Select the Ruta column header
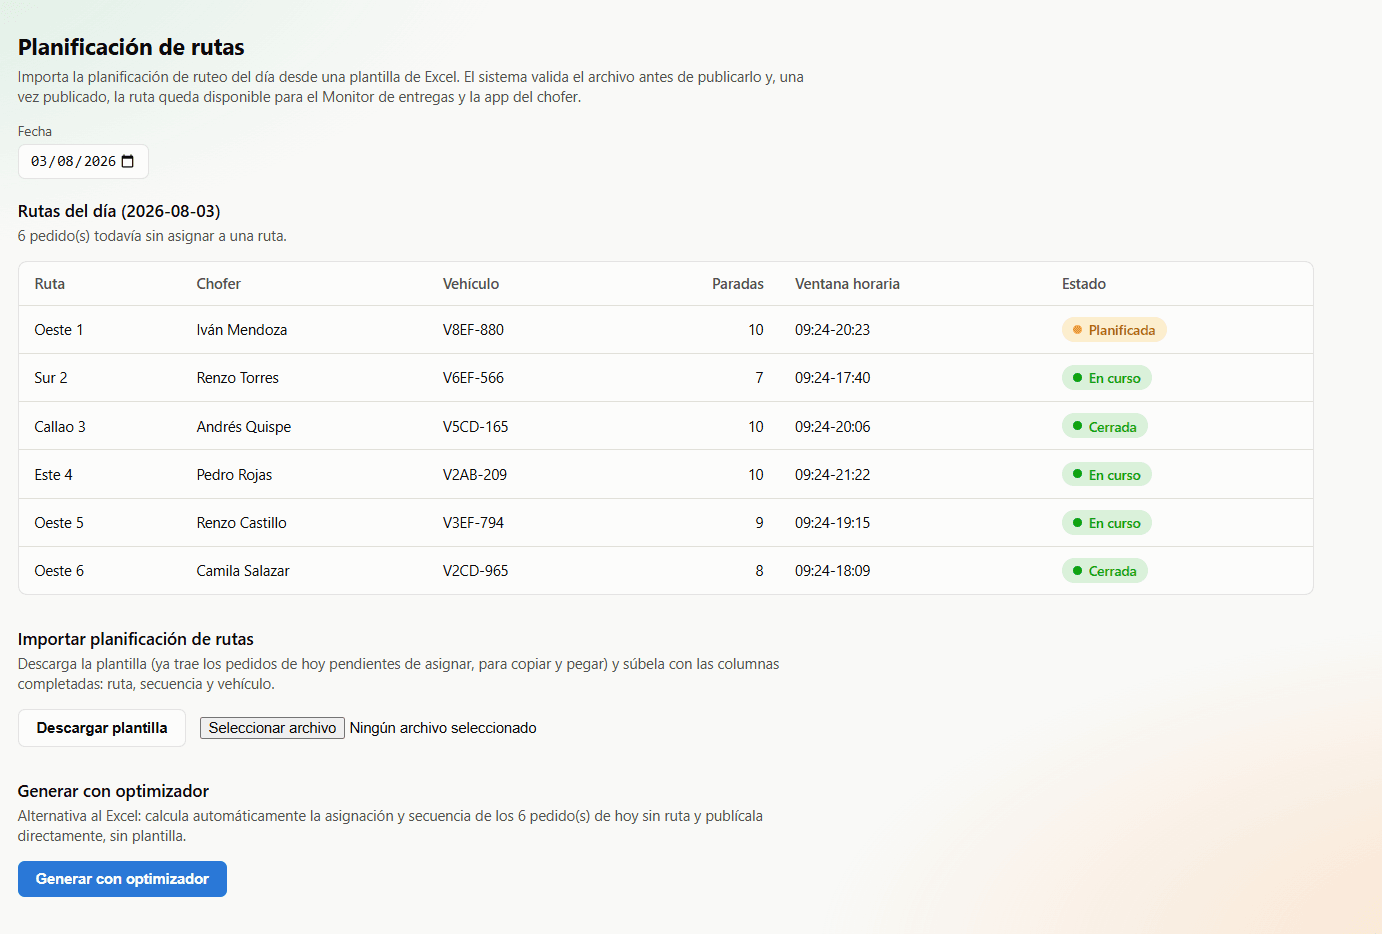Screen dimensions: 1382x934 point(50,284)
